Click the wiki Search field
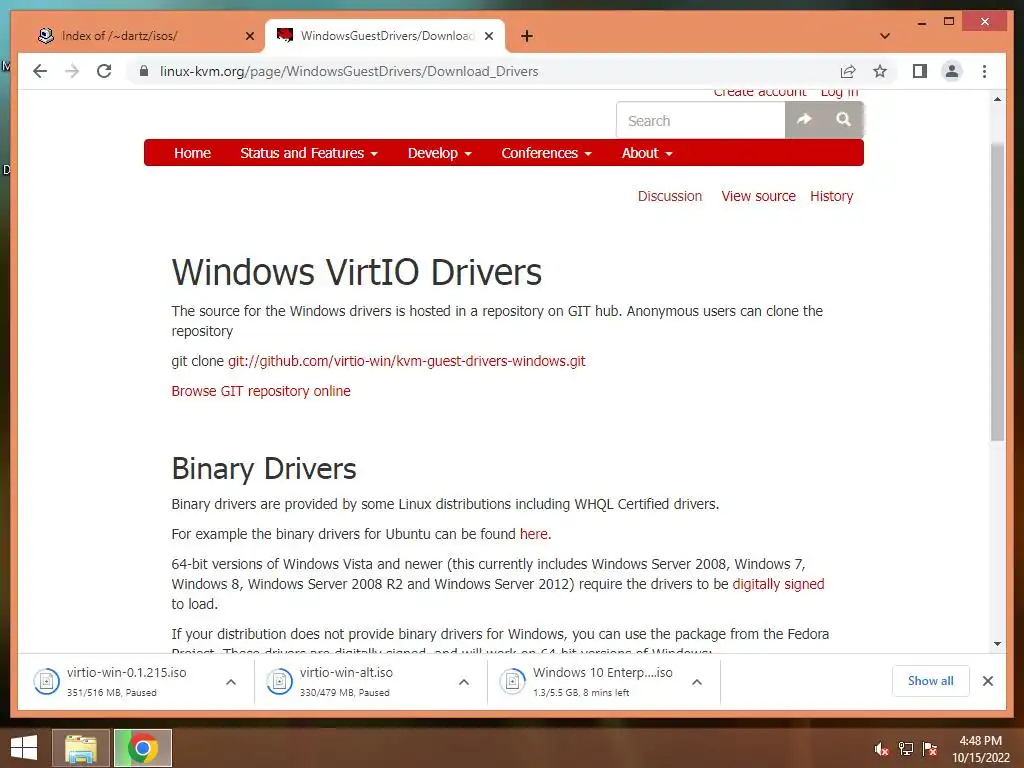Image resolution: width=1024 pixels, height=768 pixels. (x=701, y=120)
